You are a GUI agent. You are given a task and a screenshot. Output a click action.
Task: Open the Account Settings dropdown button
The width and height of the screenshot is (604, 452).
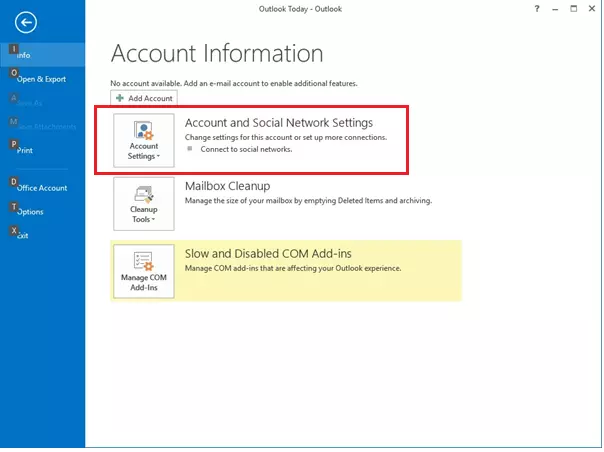144,140
